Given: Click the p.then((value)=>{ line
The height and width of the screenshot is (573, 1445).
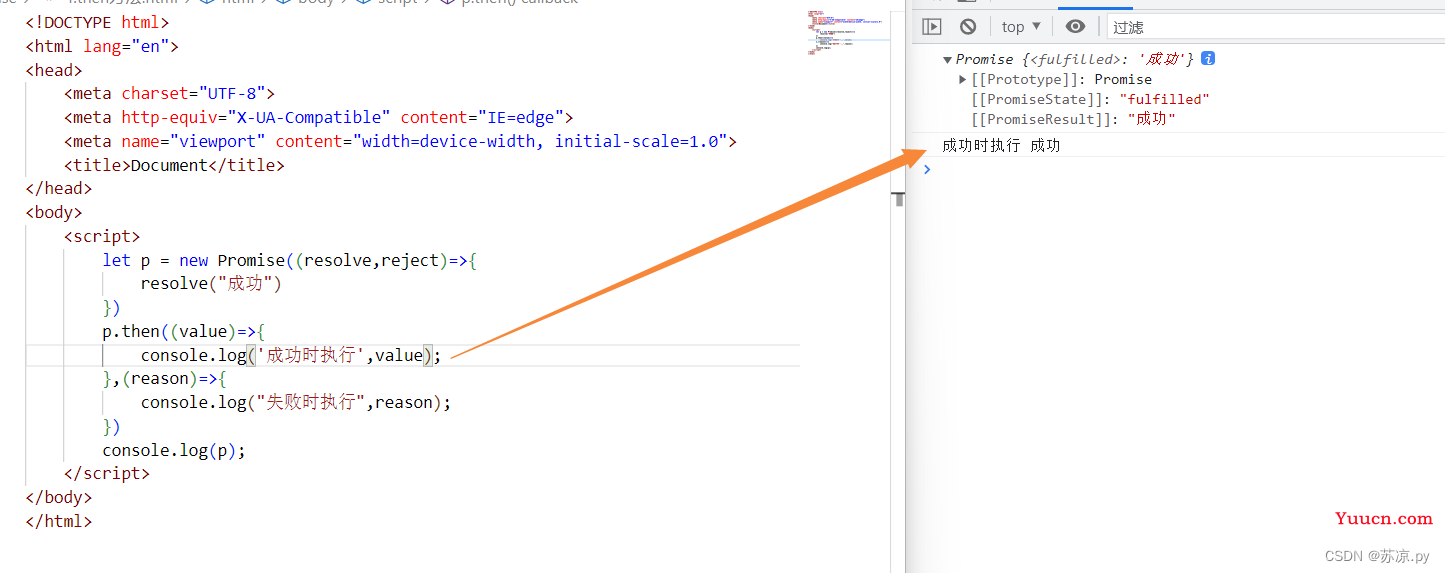Looking at the screenshot, I should [183, 331].
